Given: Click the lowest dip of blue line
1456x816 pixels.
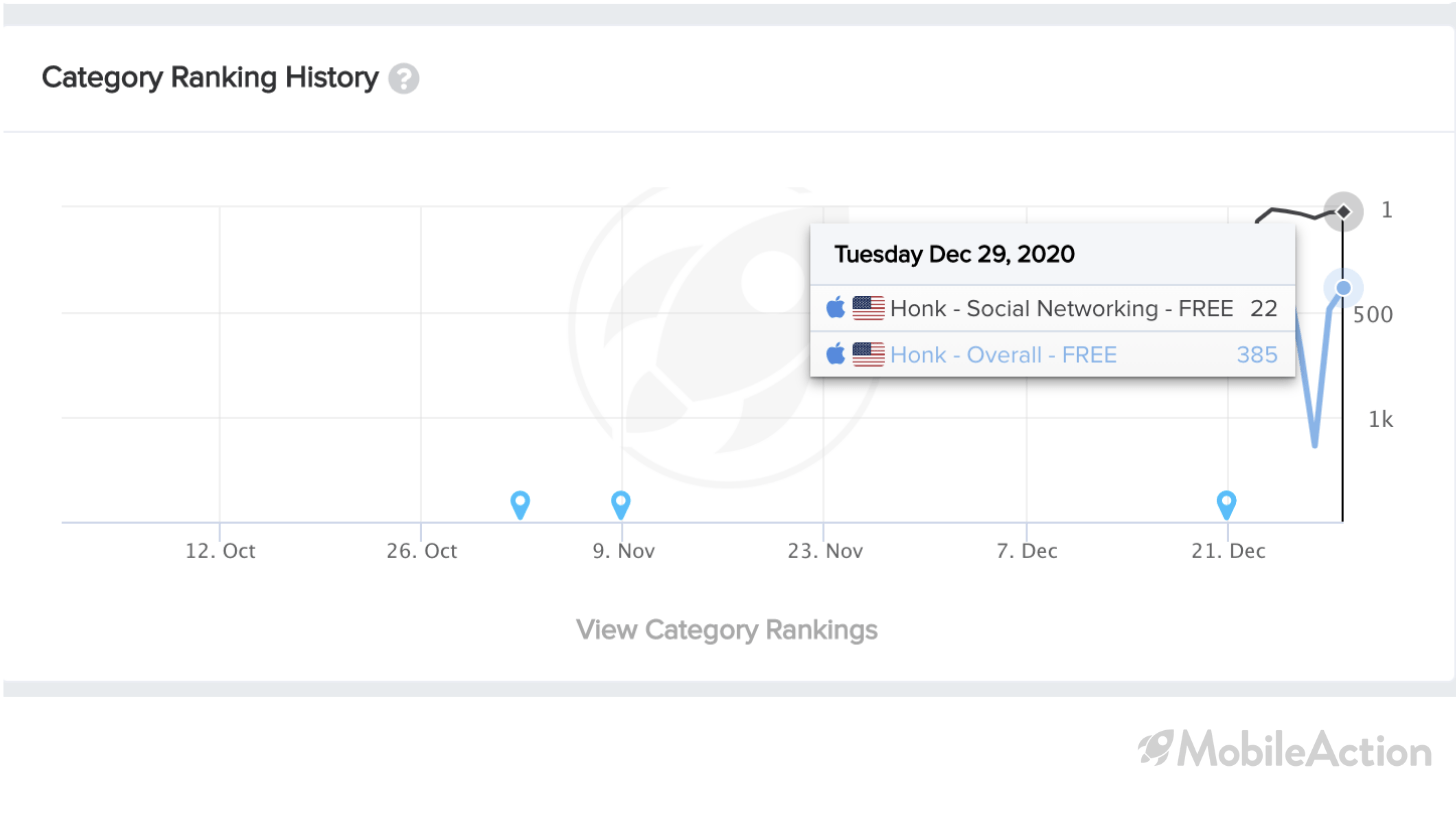Looking at the screenshot, I should click(1314, 445).
